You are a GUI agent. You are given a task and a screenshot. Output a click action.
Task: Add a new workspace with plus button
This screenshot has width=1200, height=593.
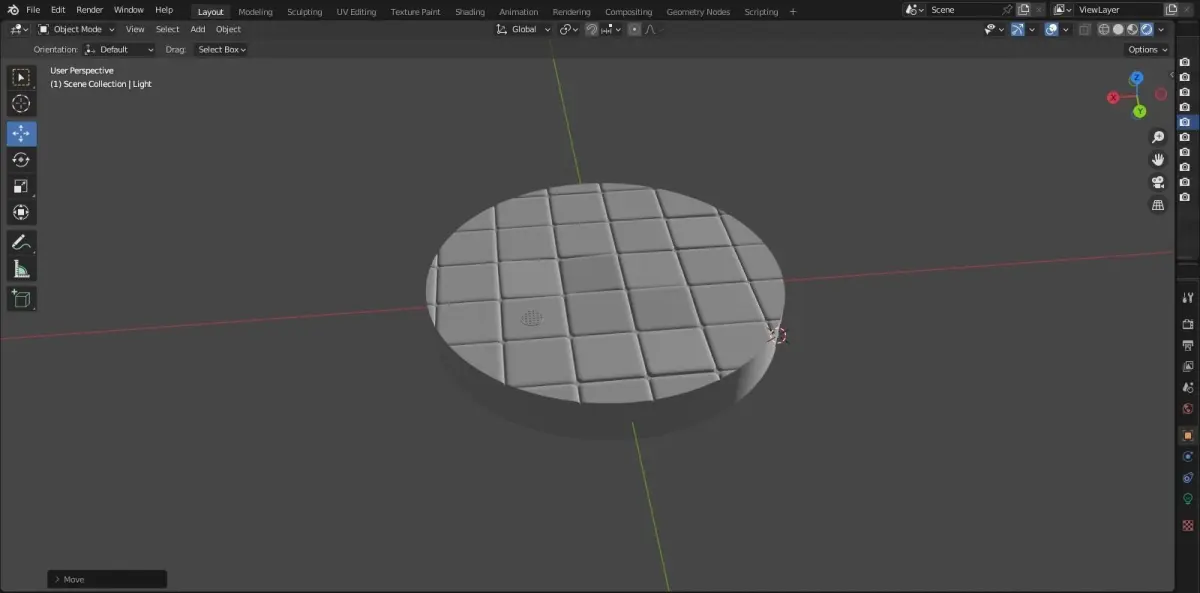pyautogui.click(x=793, y=12)
